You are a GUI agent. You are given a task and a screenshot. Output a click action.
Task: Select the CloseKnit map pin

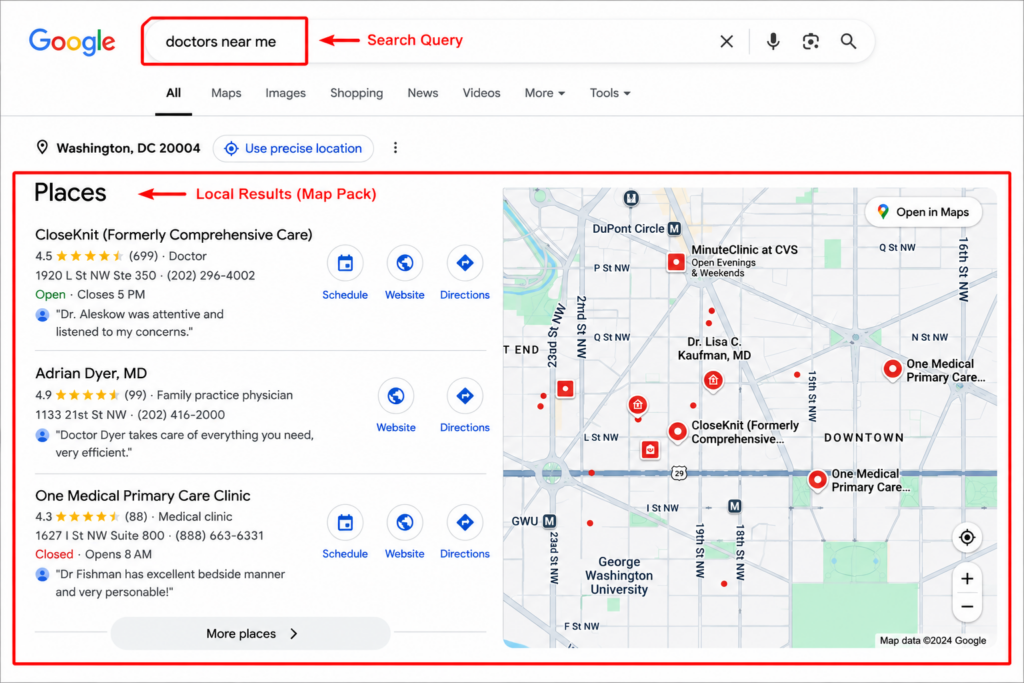[677, 432]
